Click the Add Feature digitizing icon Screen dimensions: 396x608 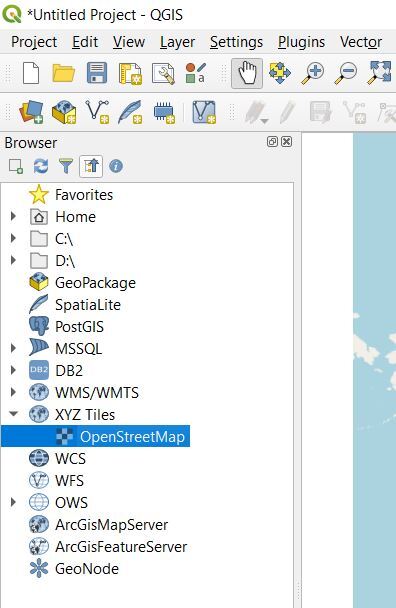(x=354, y=112)
